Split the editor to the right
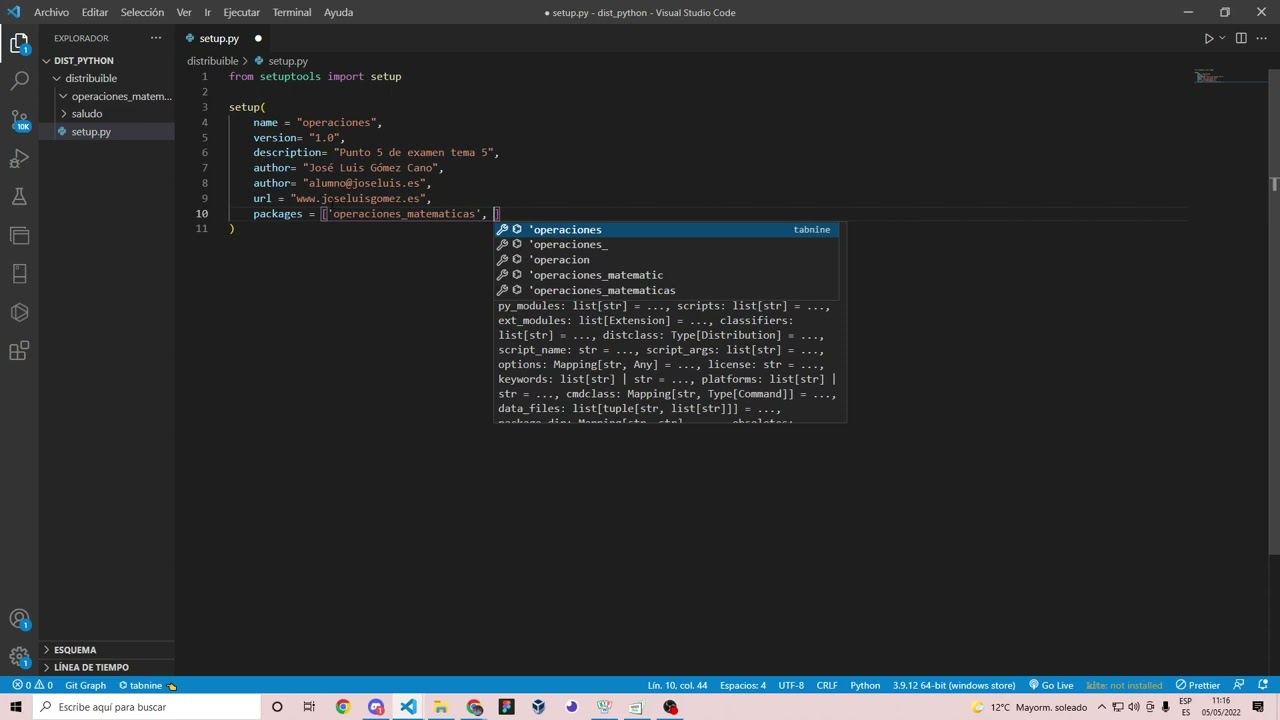The width and height of the screenshot is (1280, 720). tap(1241, 38)
